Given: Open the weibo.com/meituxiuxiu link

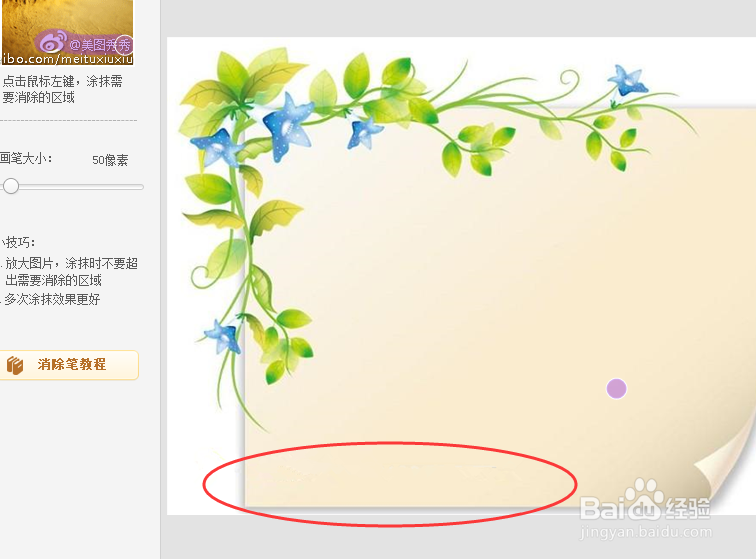Looking at the screenshot, I should (x=67, y=59).
